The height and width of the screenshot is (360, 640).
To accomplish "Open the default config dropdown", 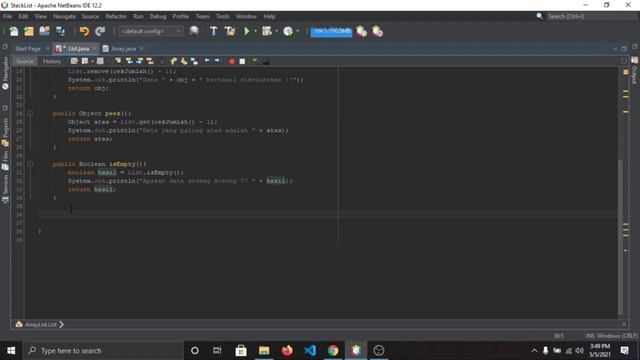I will coord(151,31).
